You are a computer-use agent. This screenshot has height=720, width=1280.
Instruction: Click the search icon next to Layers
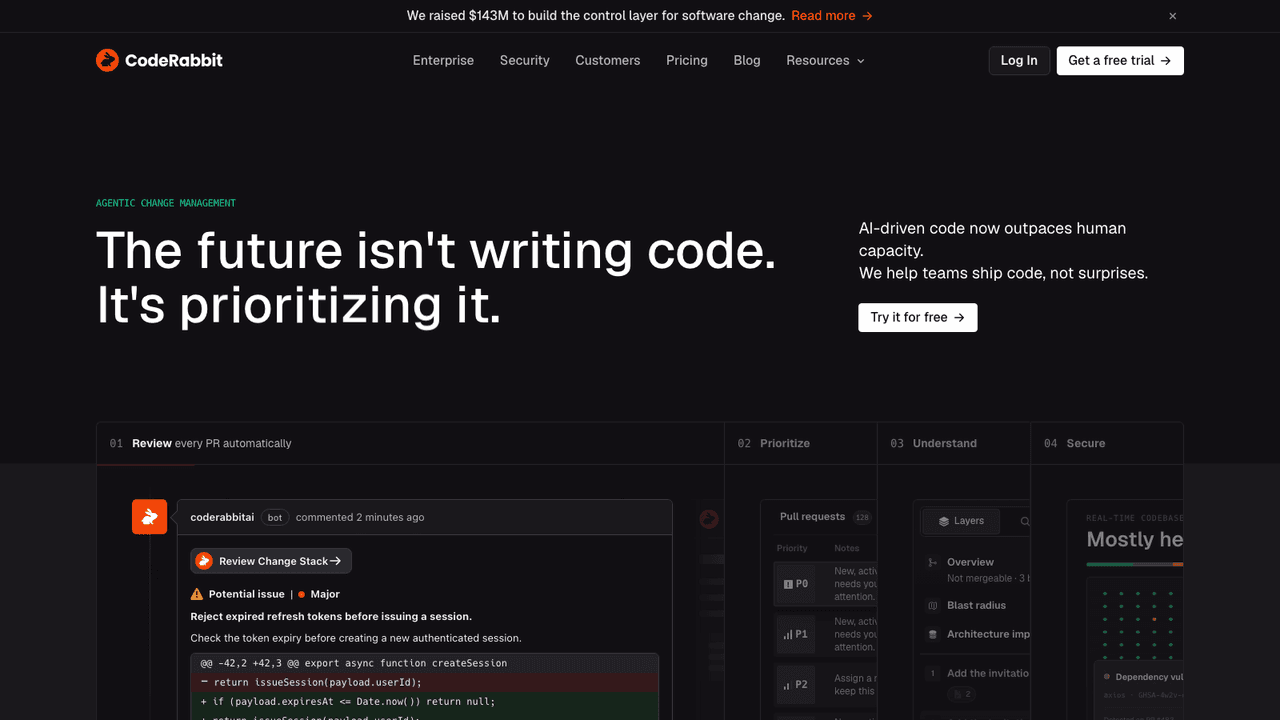[x=1025, y=521]
